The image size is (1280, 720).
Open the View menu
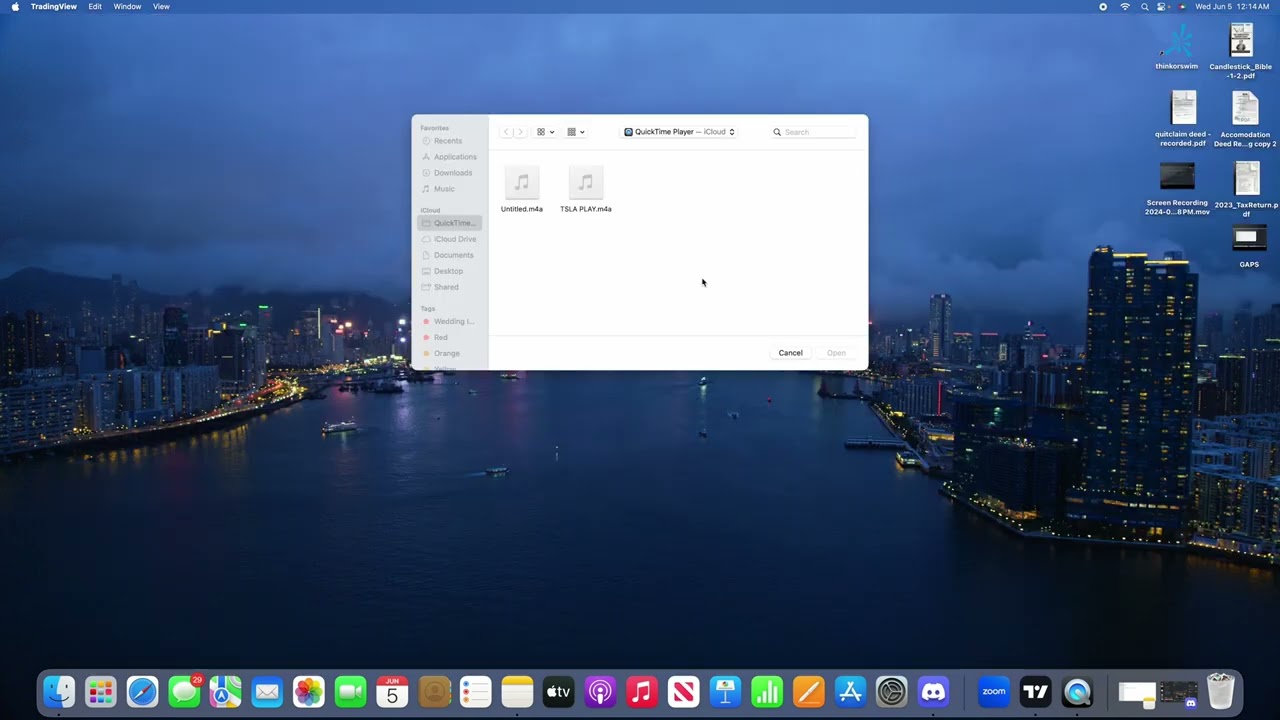point(161,6)
